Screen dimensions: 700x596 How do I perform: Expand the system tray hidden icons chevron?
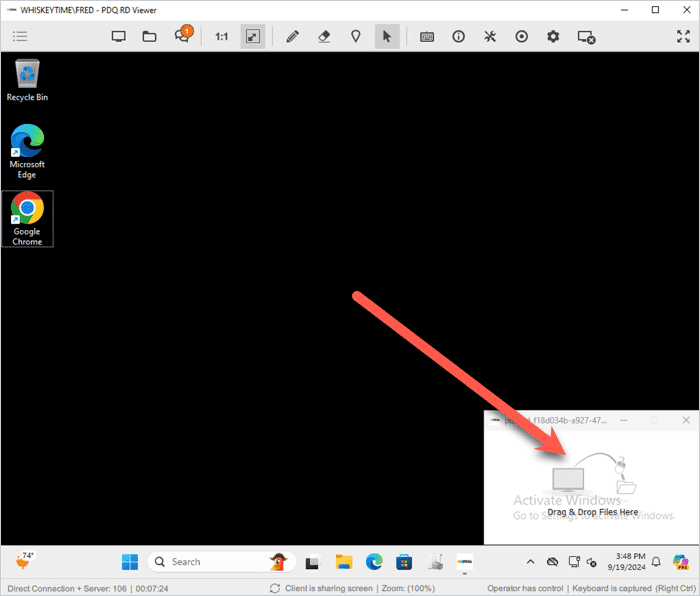(x=530, y=562)
